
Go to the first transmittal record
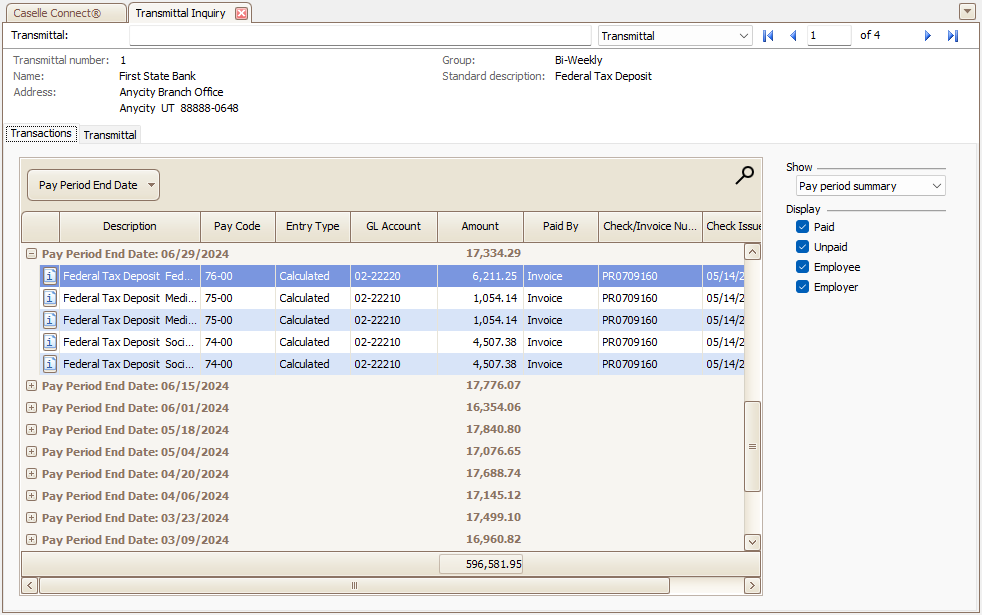click(768, 36)
